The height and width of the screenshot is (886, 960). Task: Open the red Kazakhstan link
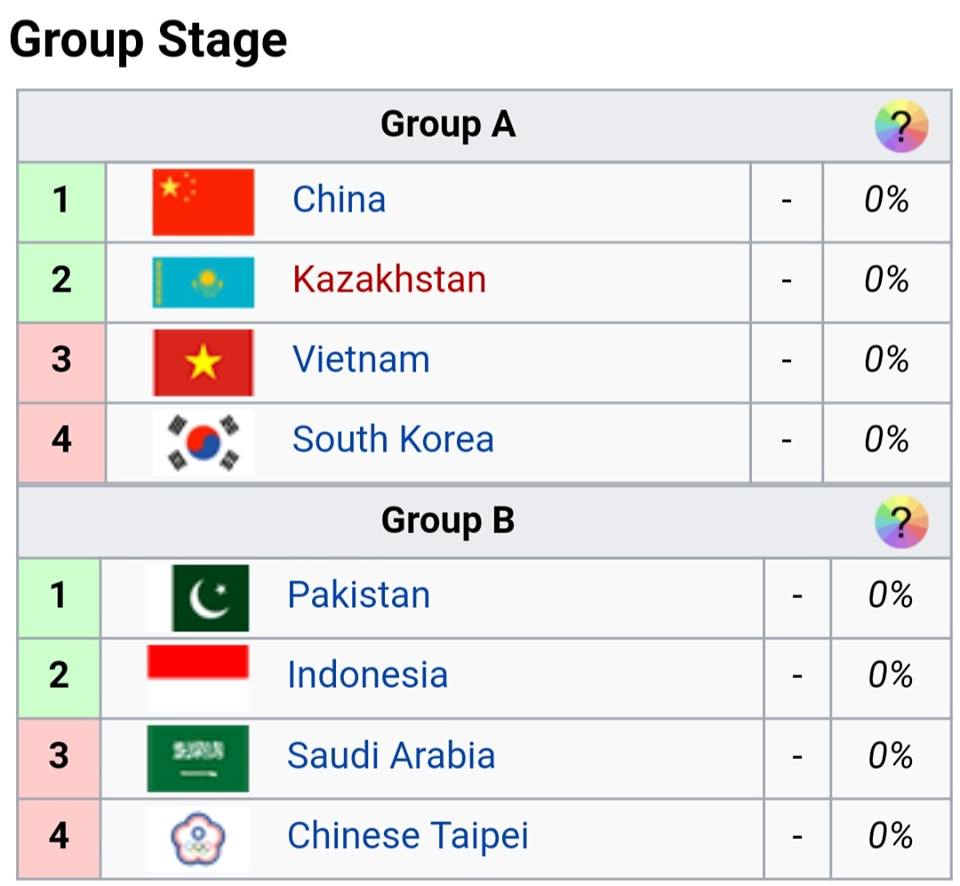pyautogui.click(x=389, y=279)
